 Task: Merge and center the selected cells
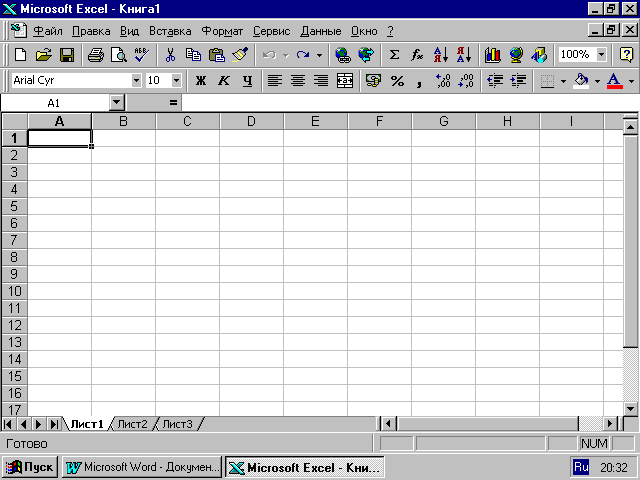pos(345,80)
